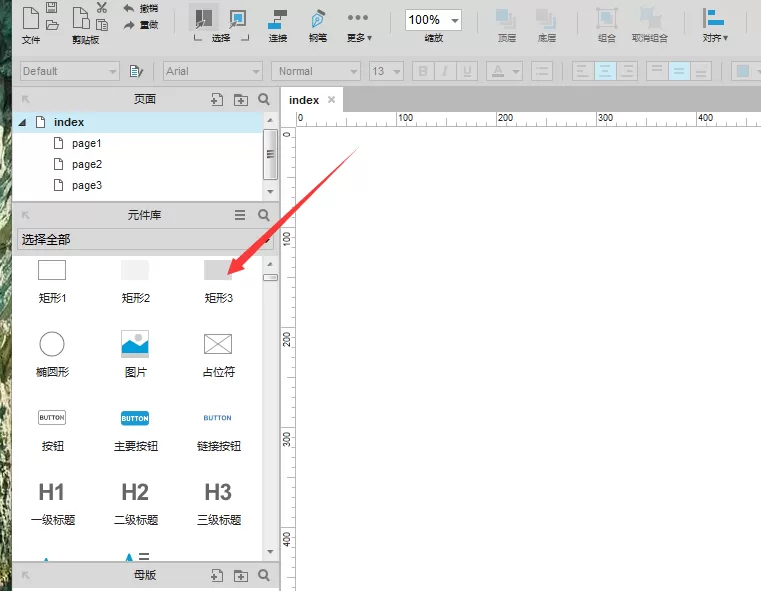This screenshot has width=761, height=591.
Task: Click the fill color swatch button
Action: coord(743,71)
